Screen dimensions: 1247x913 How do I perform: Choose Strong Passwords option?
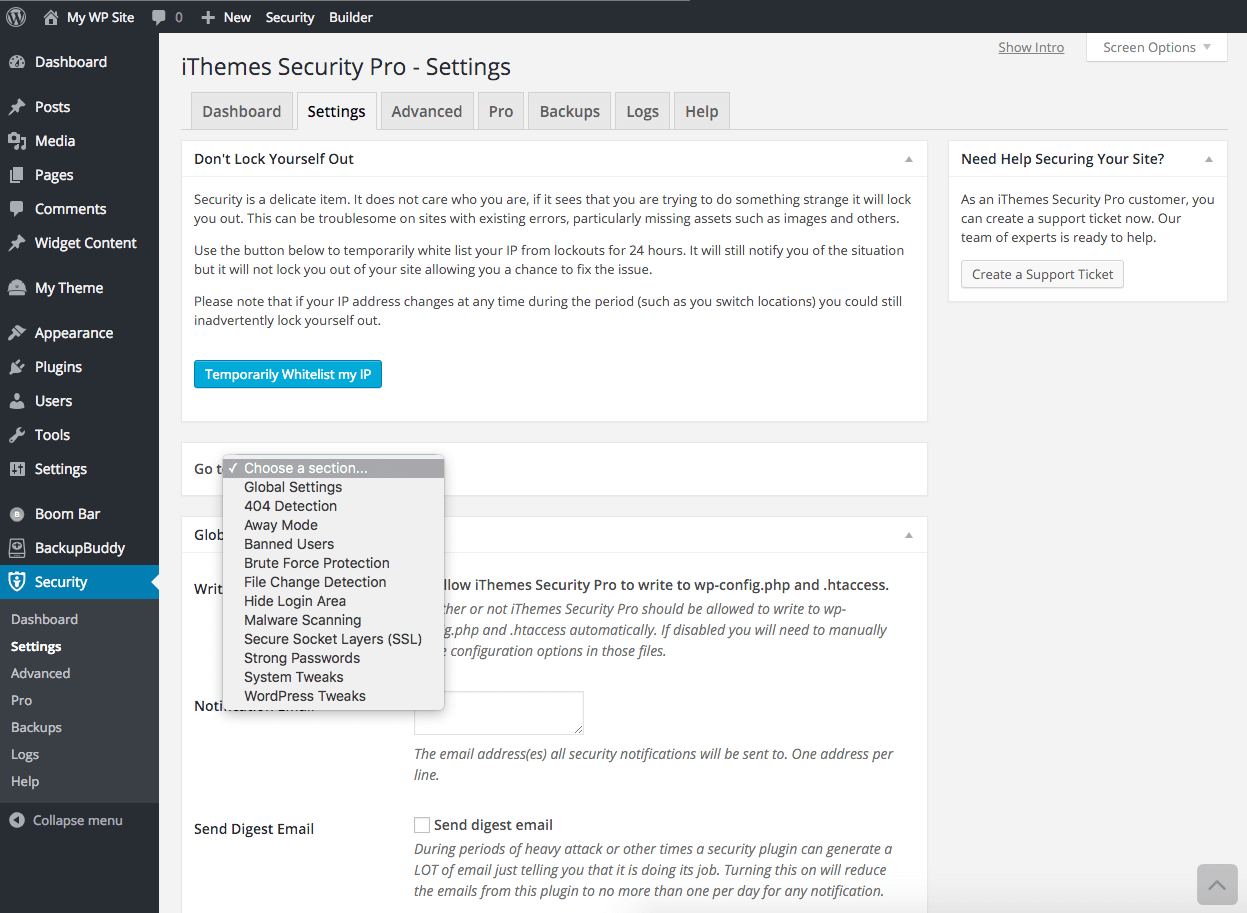(x=333, y=658)
